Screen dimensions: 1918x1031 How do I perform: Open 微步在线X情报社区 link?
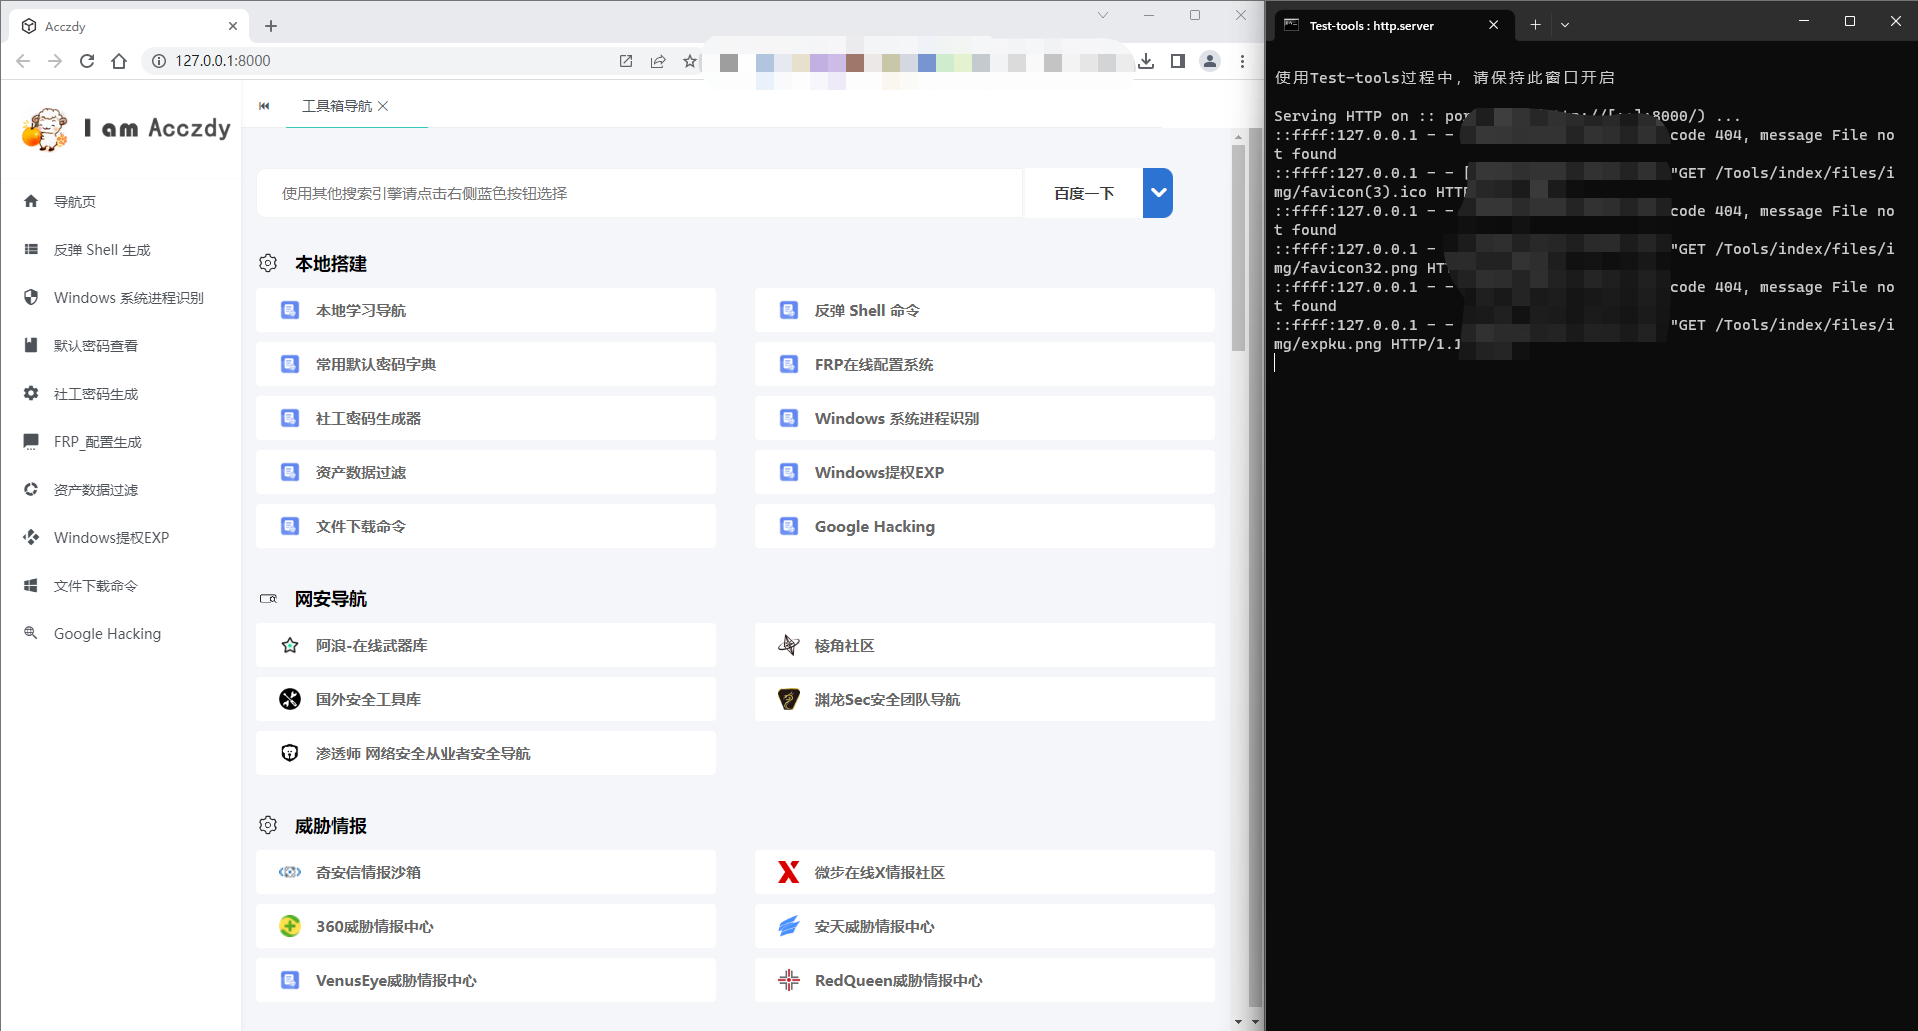985,873
